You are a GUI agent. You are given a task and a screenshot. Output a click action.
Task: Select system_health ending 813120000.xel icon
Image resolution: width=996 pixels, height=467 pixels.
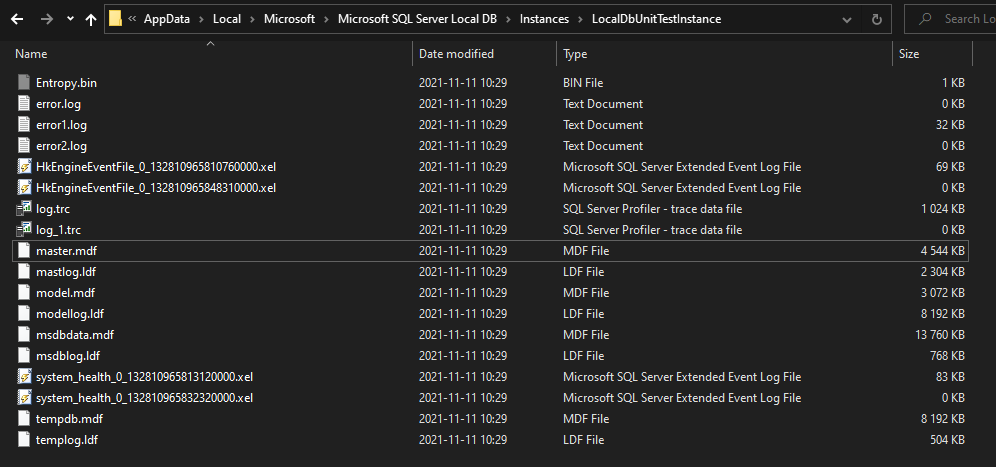[x=24, y=377]
